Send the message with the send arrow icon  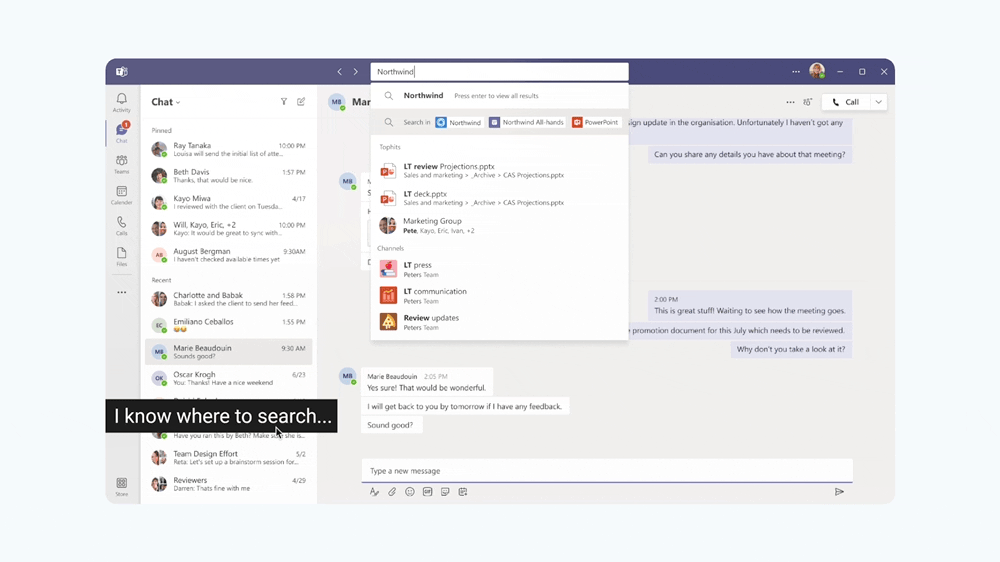839,492
